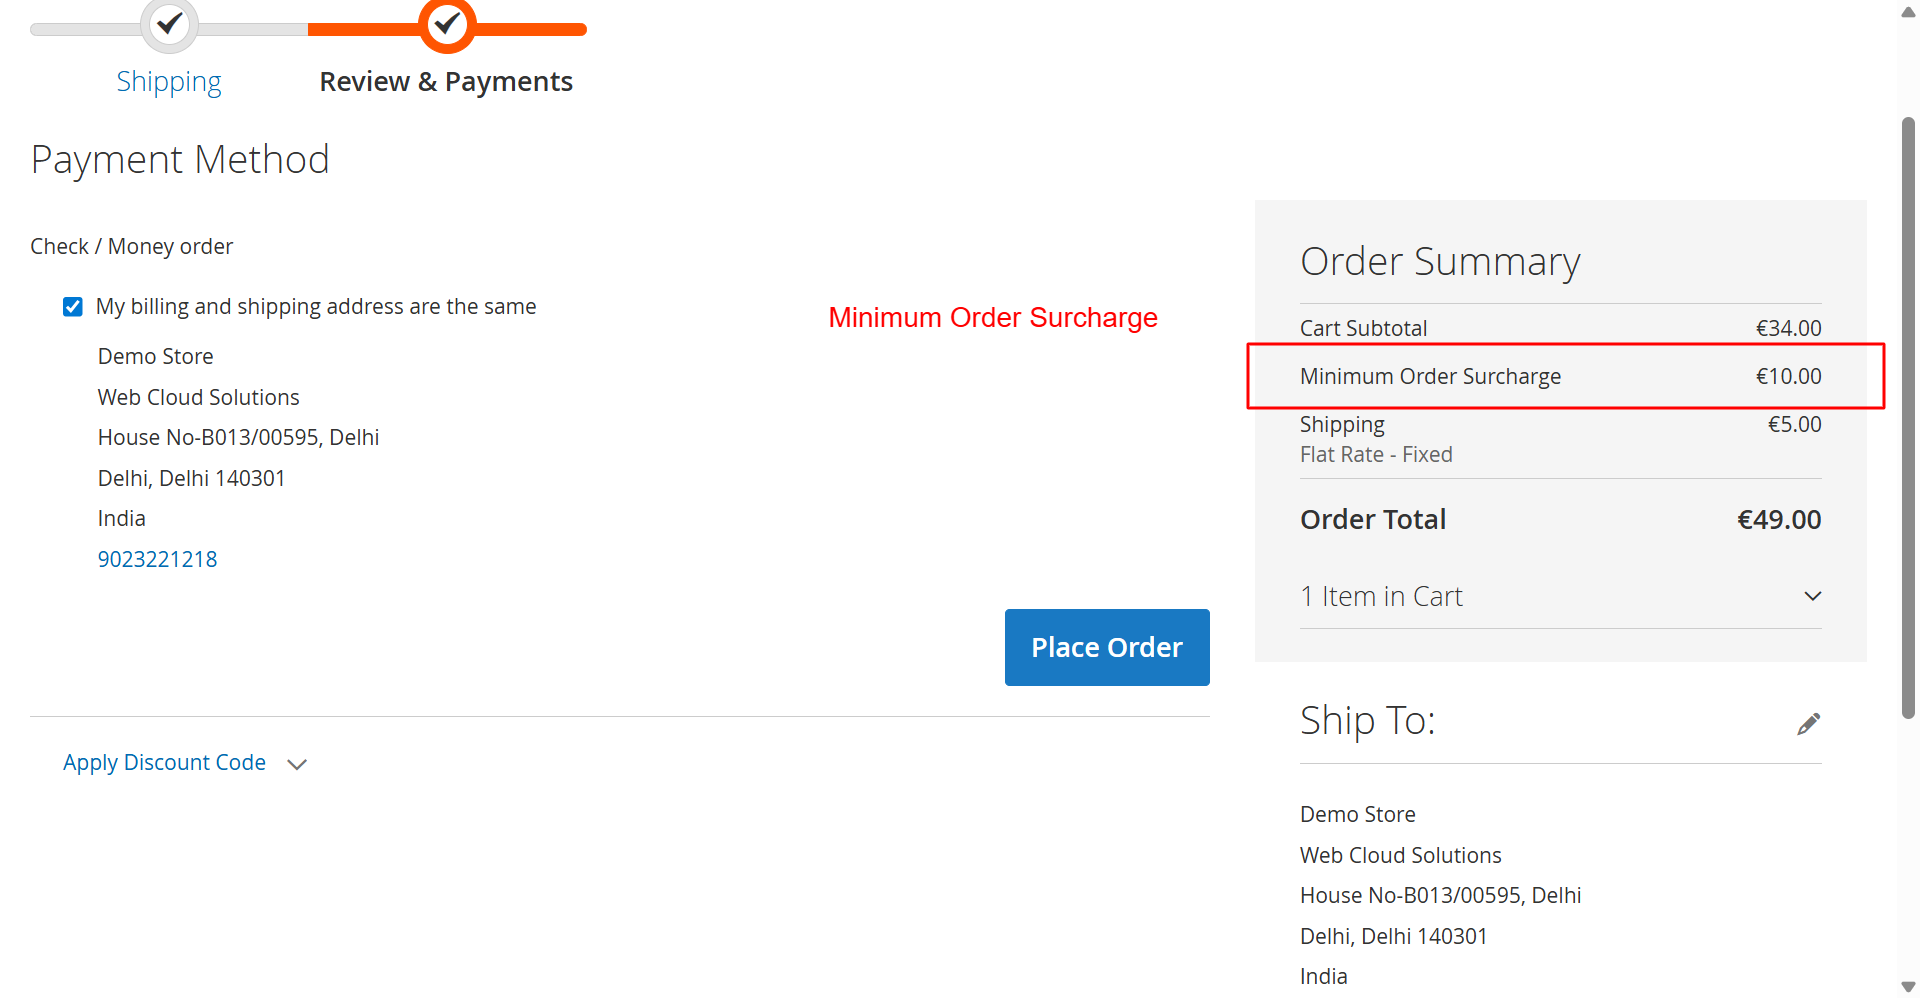Expand the 1 Item in Cart list
This screenshot has height=998, width=1920.
click(x=1381, y=597)
